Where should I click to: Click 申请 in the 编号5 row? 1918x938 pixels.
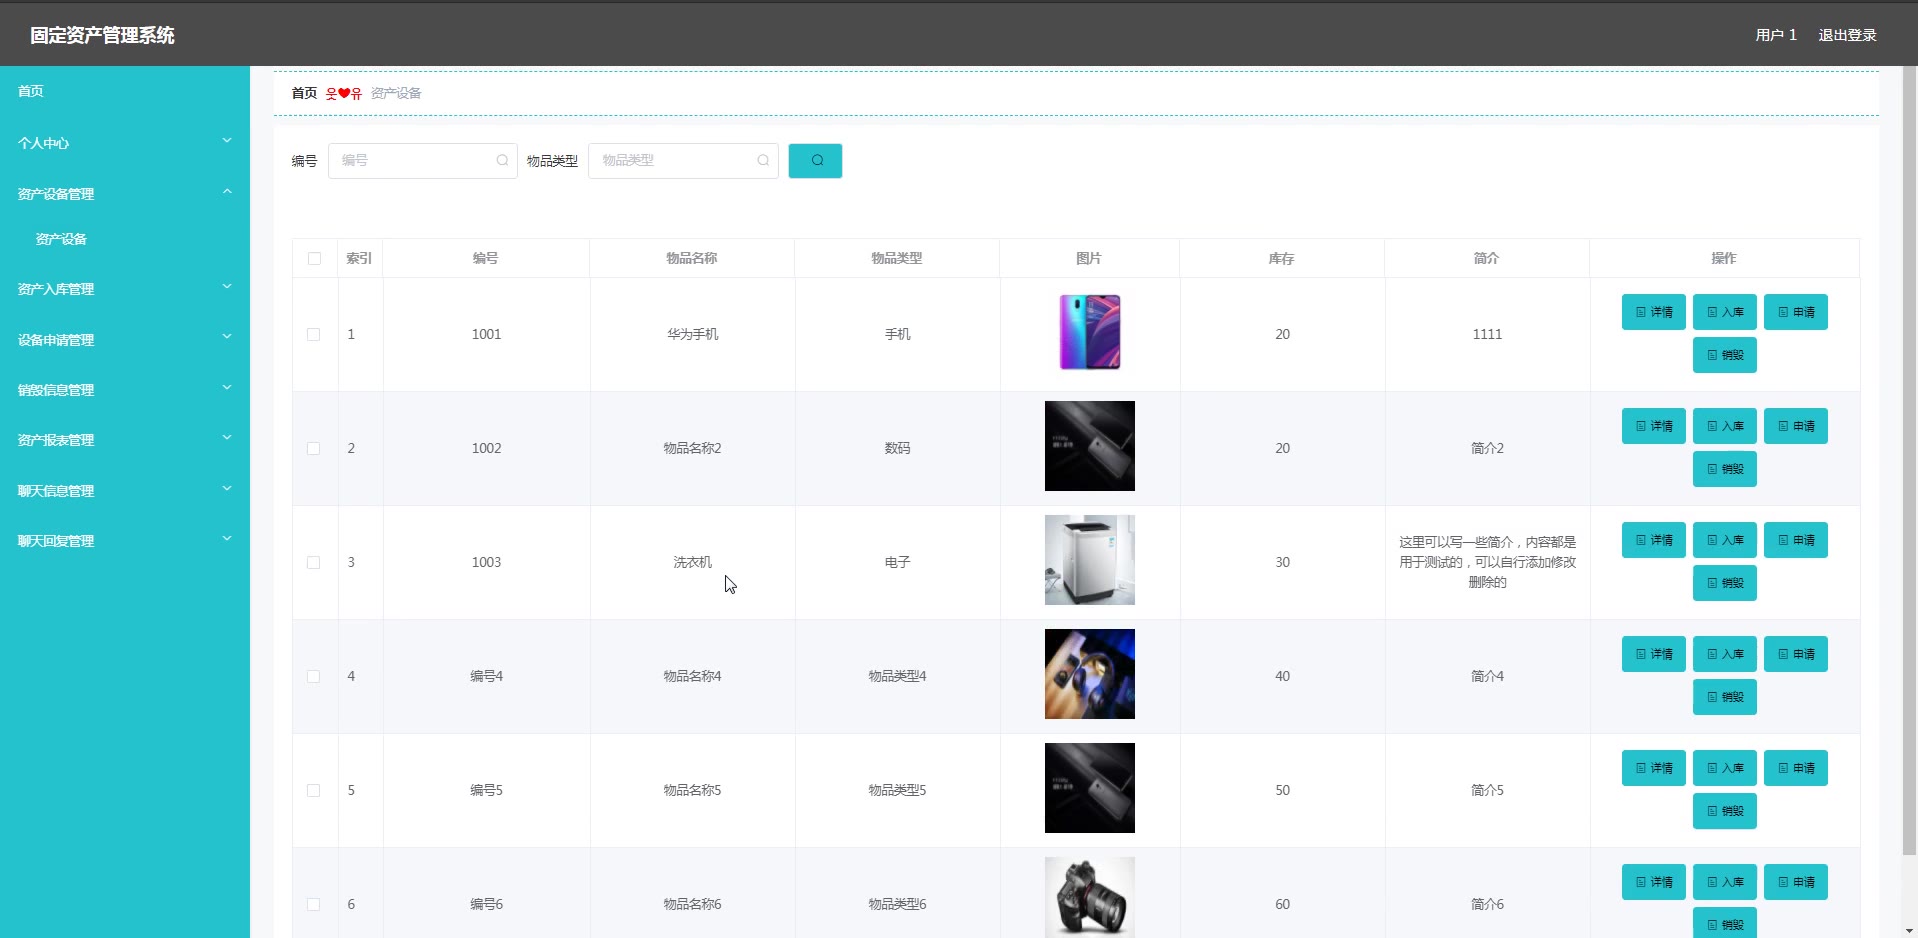click(x=1796, y=768)
